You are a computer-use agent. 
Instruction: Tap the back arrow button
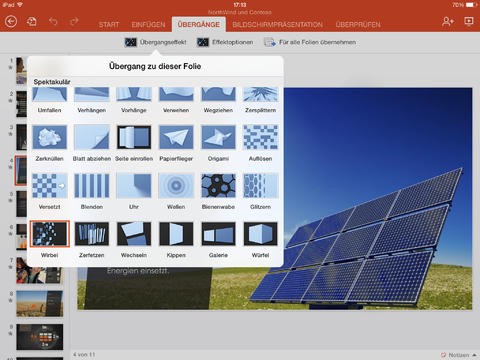11,22
